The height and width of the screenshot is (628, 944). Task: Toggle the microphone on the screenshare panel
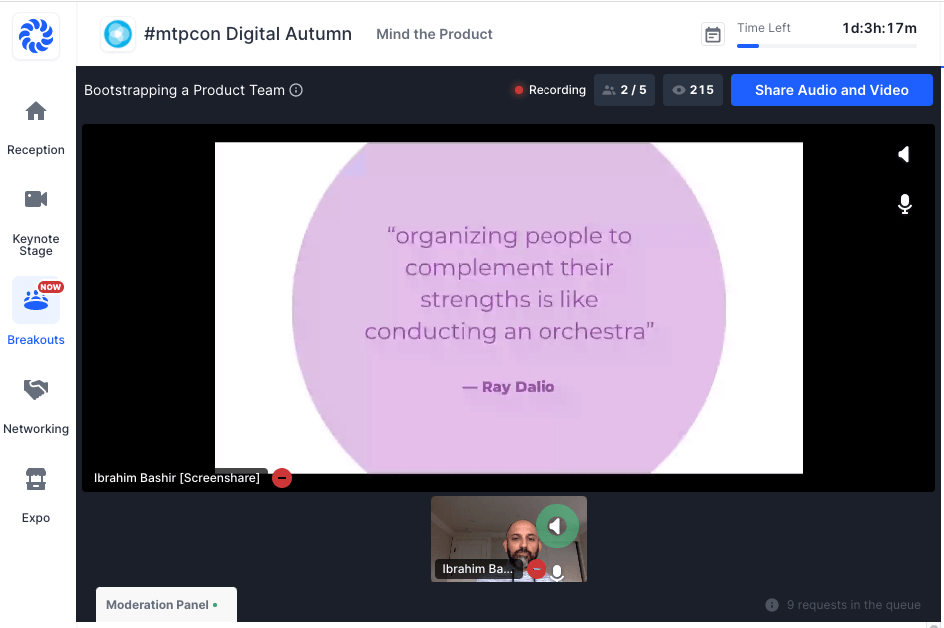click(904, 204)
